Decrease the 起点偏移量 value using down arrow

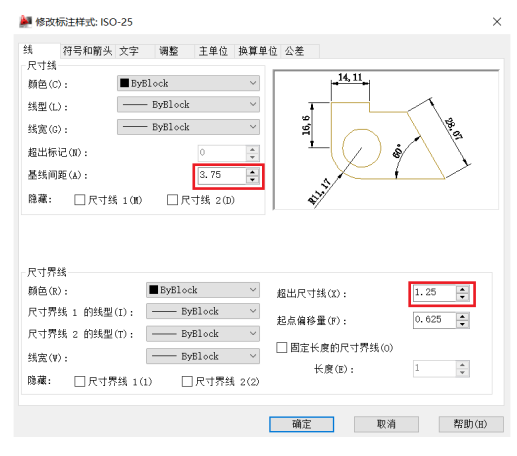[x=462, y=324]
